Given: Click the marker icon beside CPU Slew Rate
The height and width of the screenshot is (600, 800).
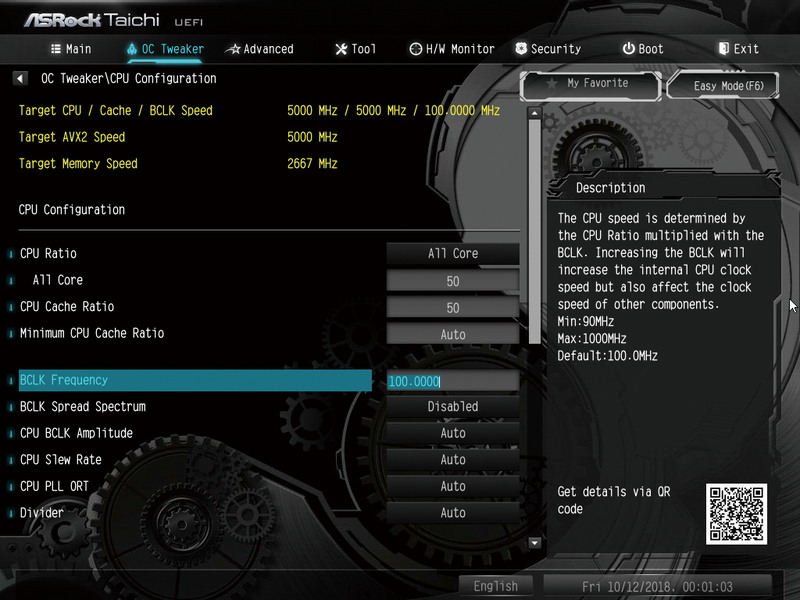Looking at the screenshot, I should (x=11, y=460).
